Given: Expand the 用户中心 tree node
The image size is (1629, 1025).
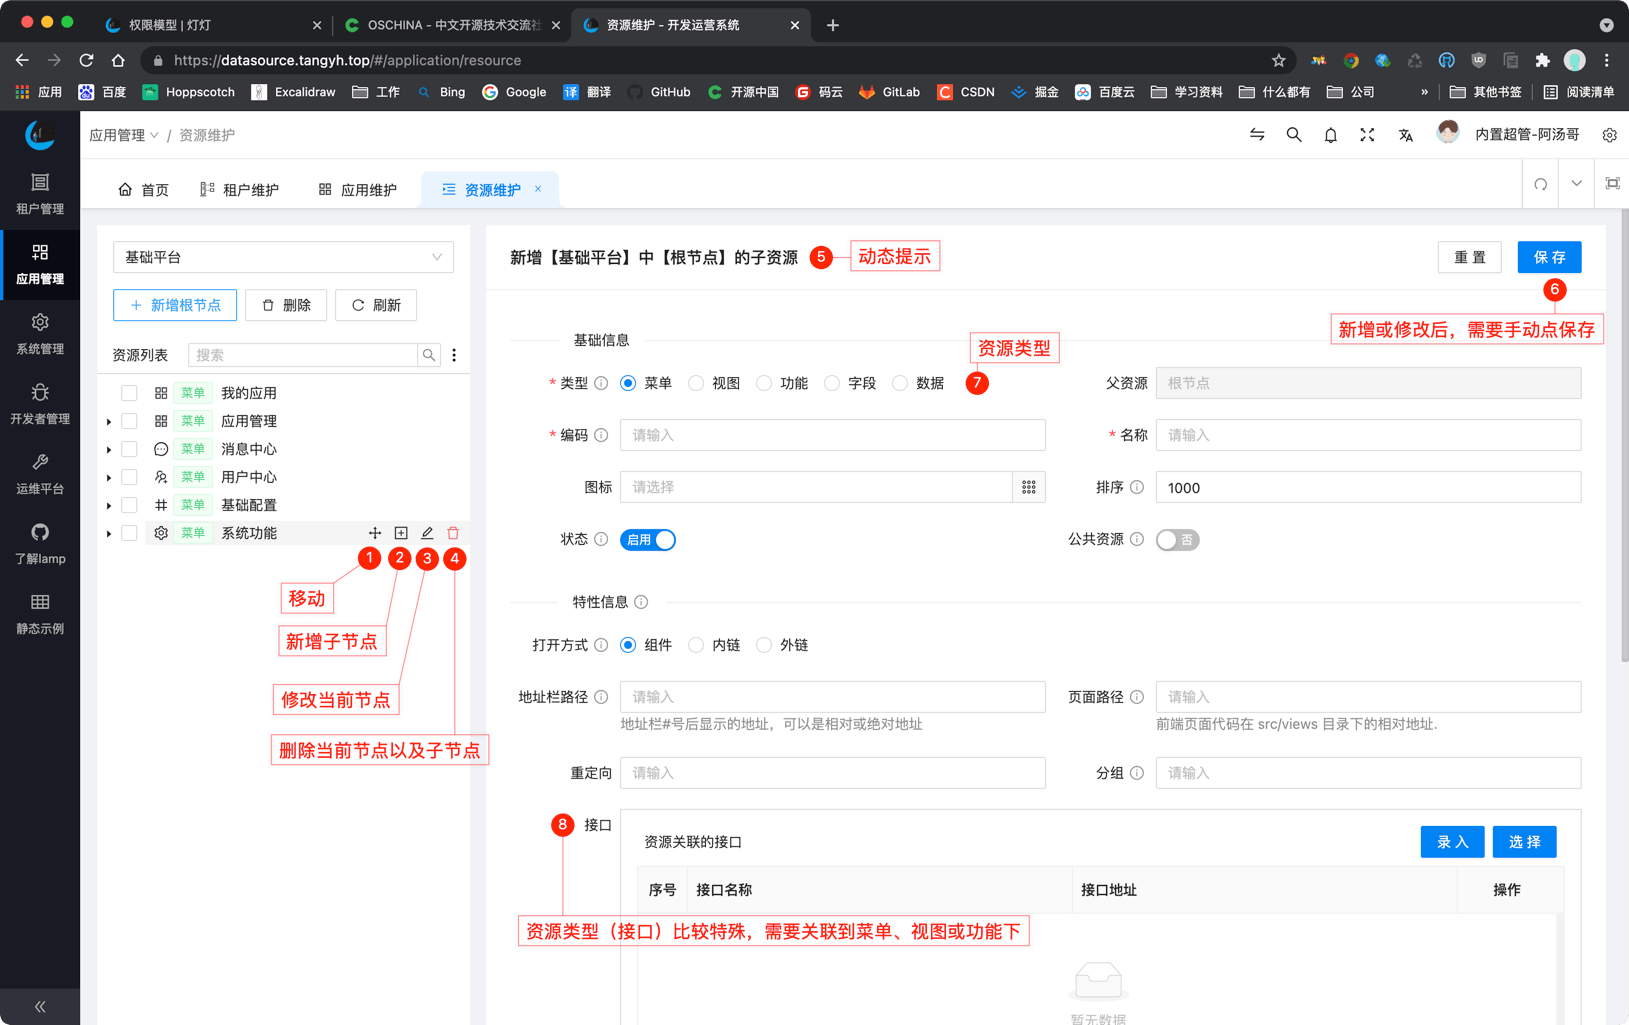Looking at the screenshot, I should 109,478.
